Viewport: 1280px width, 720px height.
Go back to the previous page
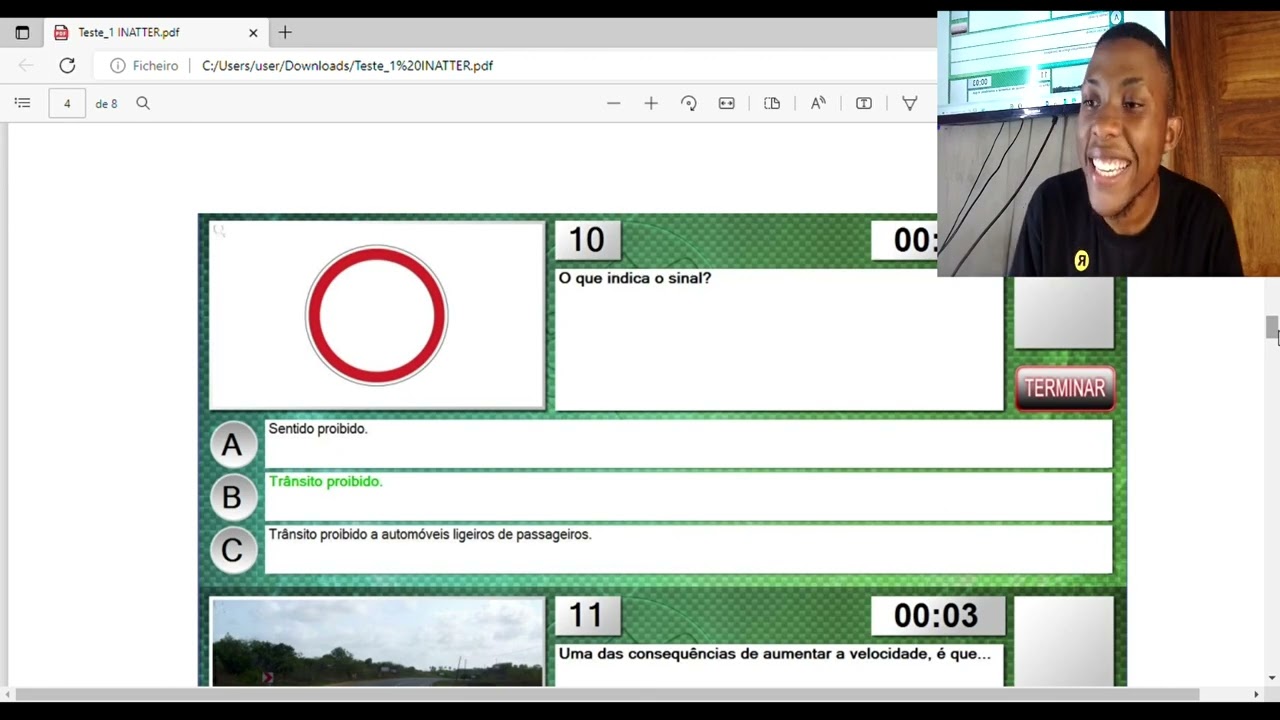(x=26, y=65)
